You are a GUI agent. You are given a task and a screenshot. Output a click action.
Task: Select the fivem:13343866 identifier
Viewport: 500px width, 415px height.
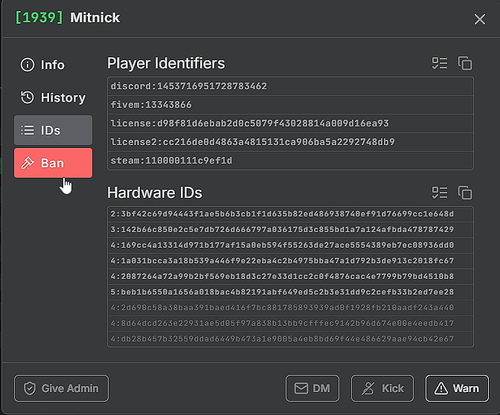point(290,105)
